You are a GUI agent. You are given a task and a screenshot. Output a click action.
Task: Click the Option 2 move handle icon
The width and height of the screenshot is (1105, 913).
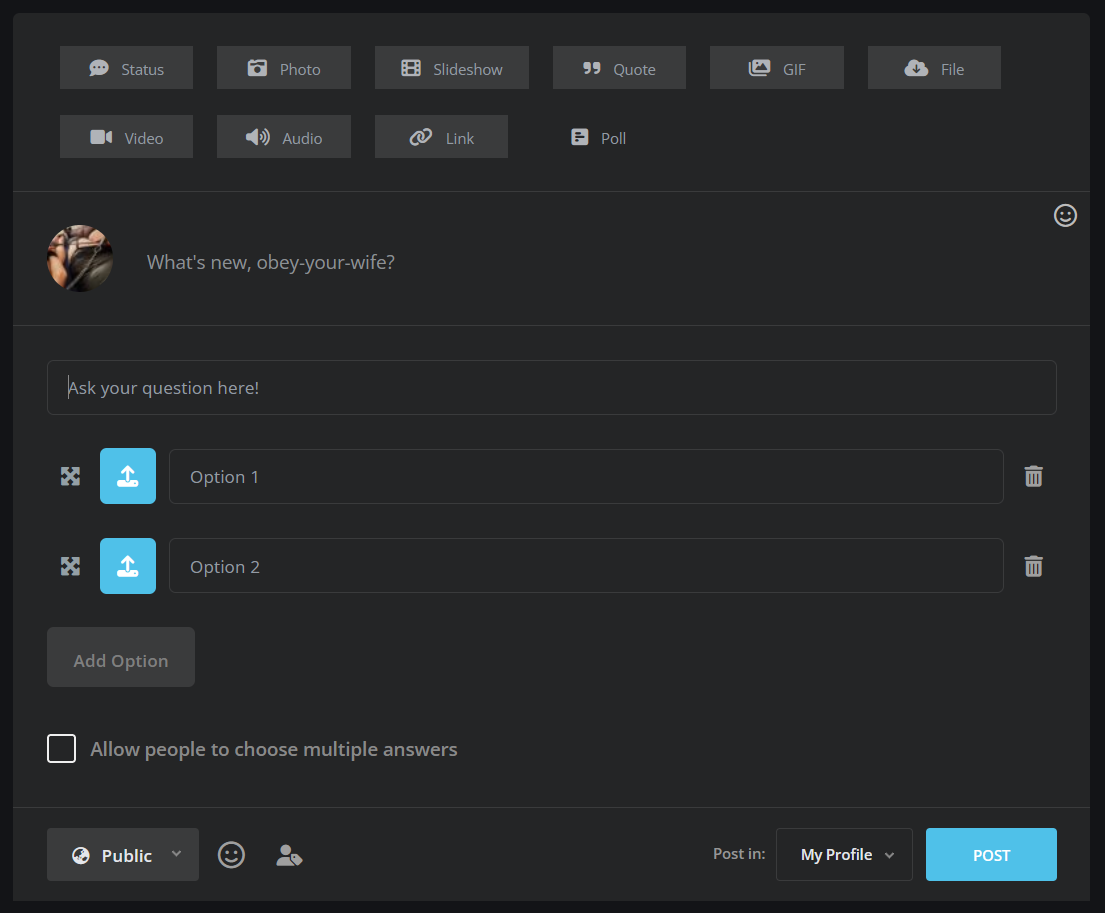coord(70,566)
